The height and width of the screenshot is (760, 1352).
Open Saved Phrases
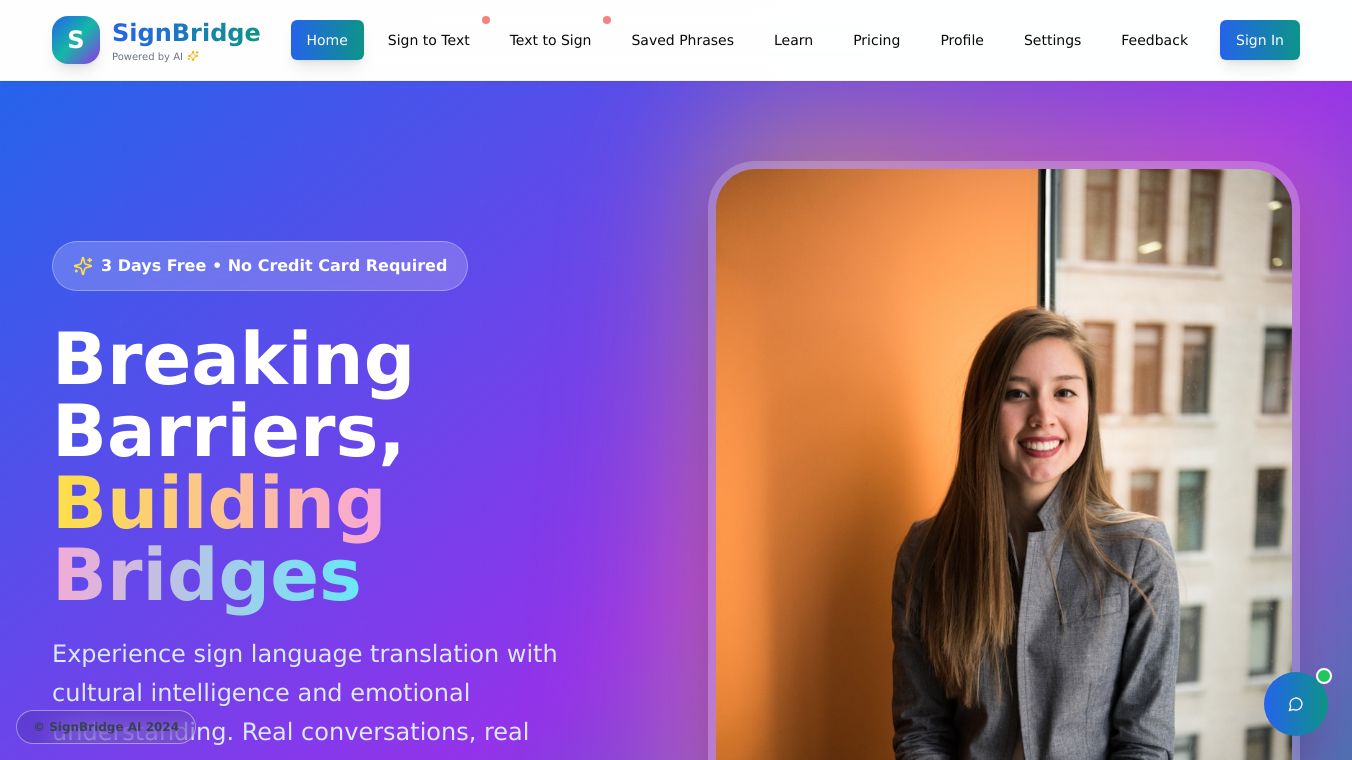(682, 40)
